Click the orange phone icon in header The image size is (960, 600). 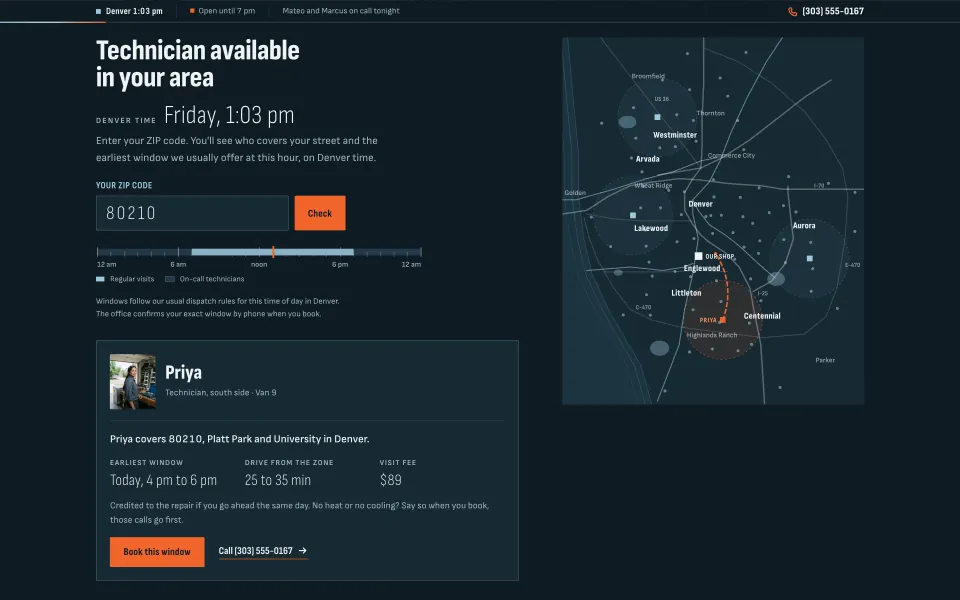click(792, 11)
